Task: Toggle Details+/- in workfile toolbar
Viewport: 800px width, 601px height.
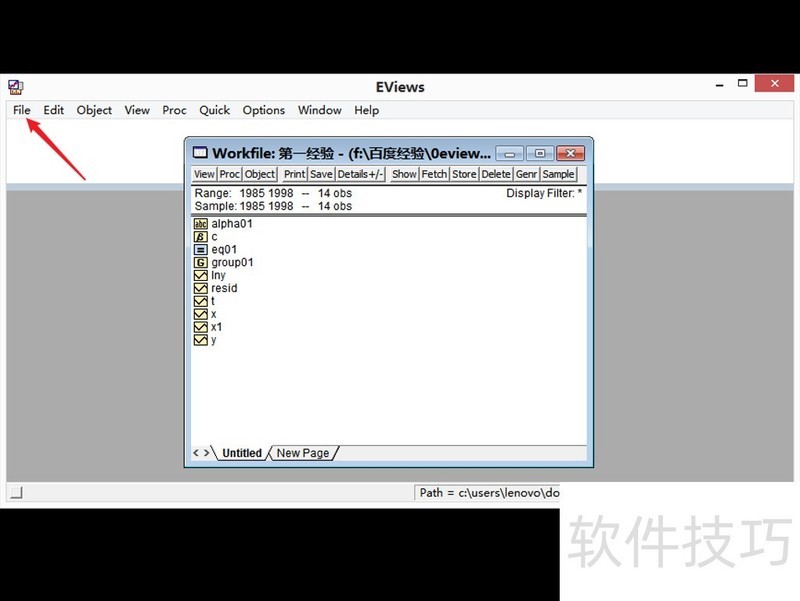Action: tap(360, 174)
